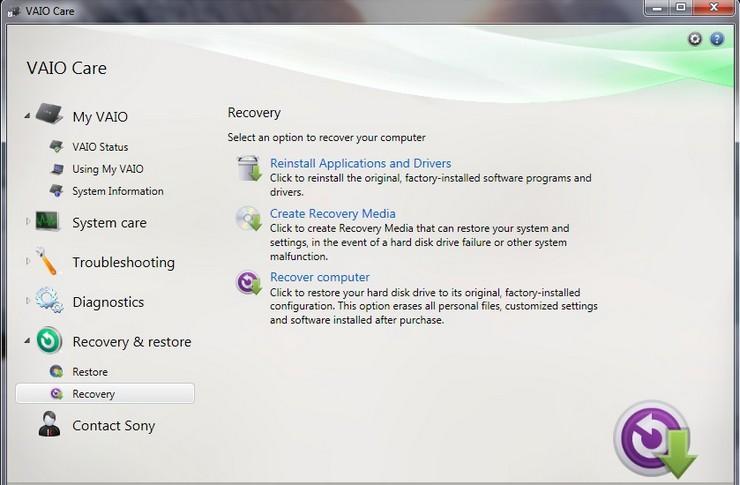
Task: Open the Diagnostics category
Action: point(108,302)
